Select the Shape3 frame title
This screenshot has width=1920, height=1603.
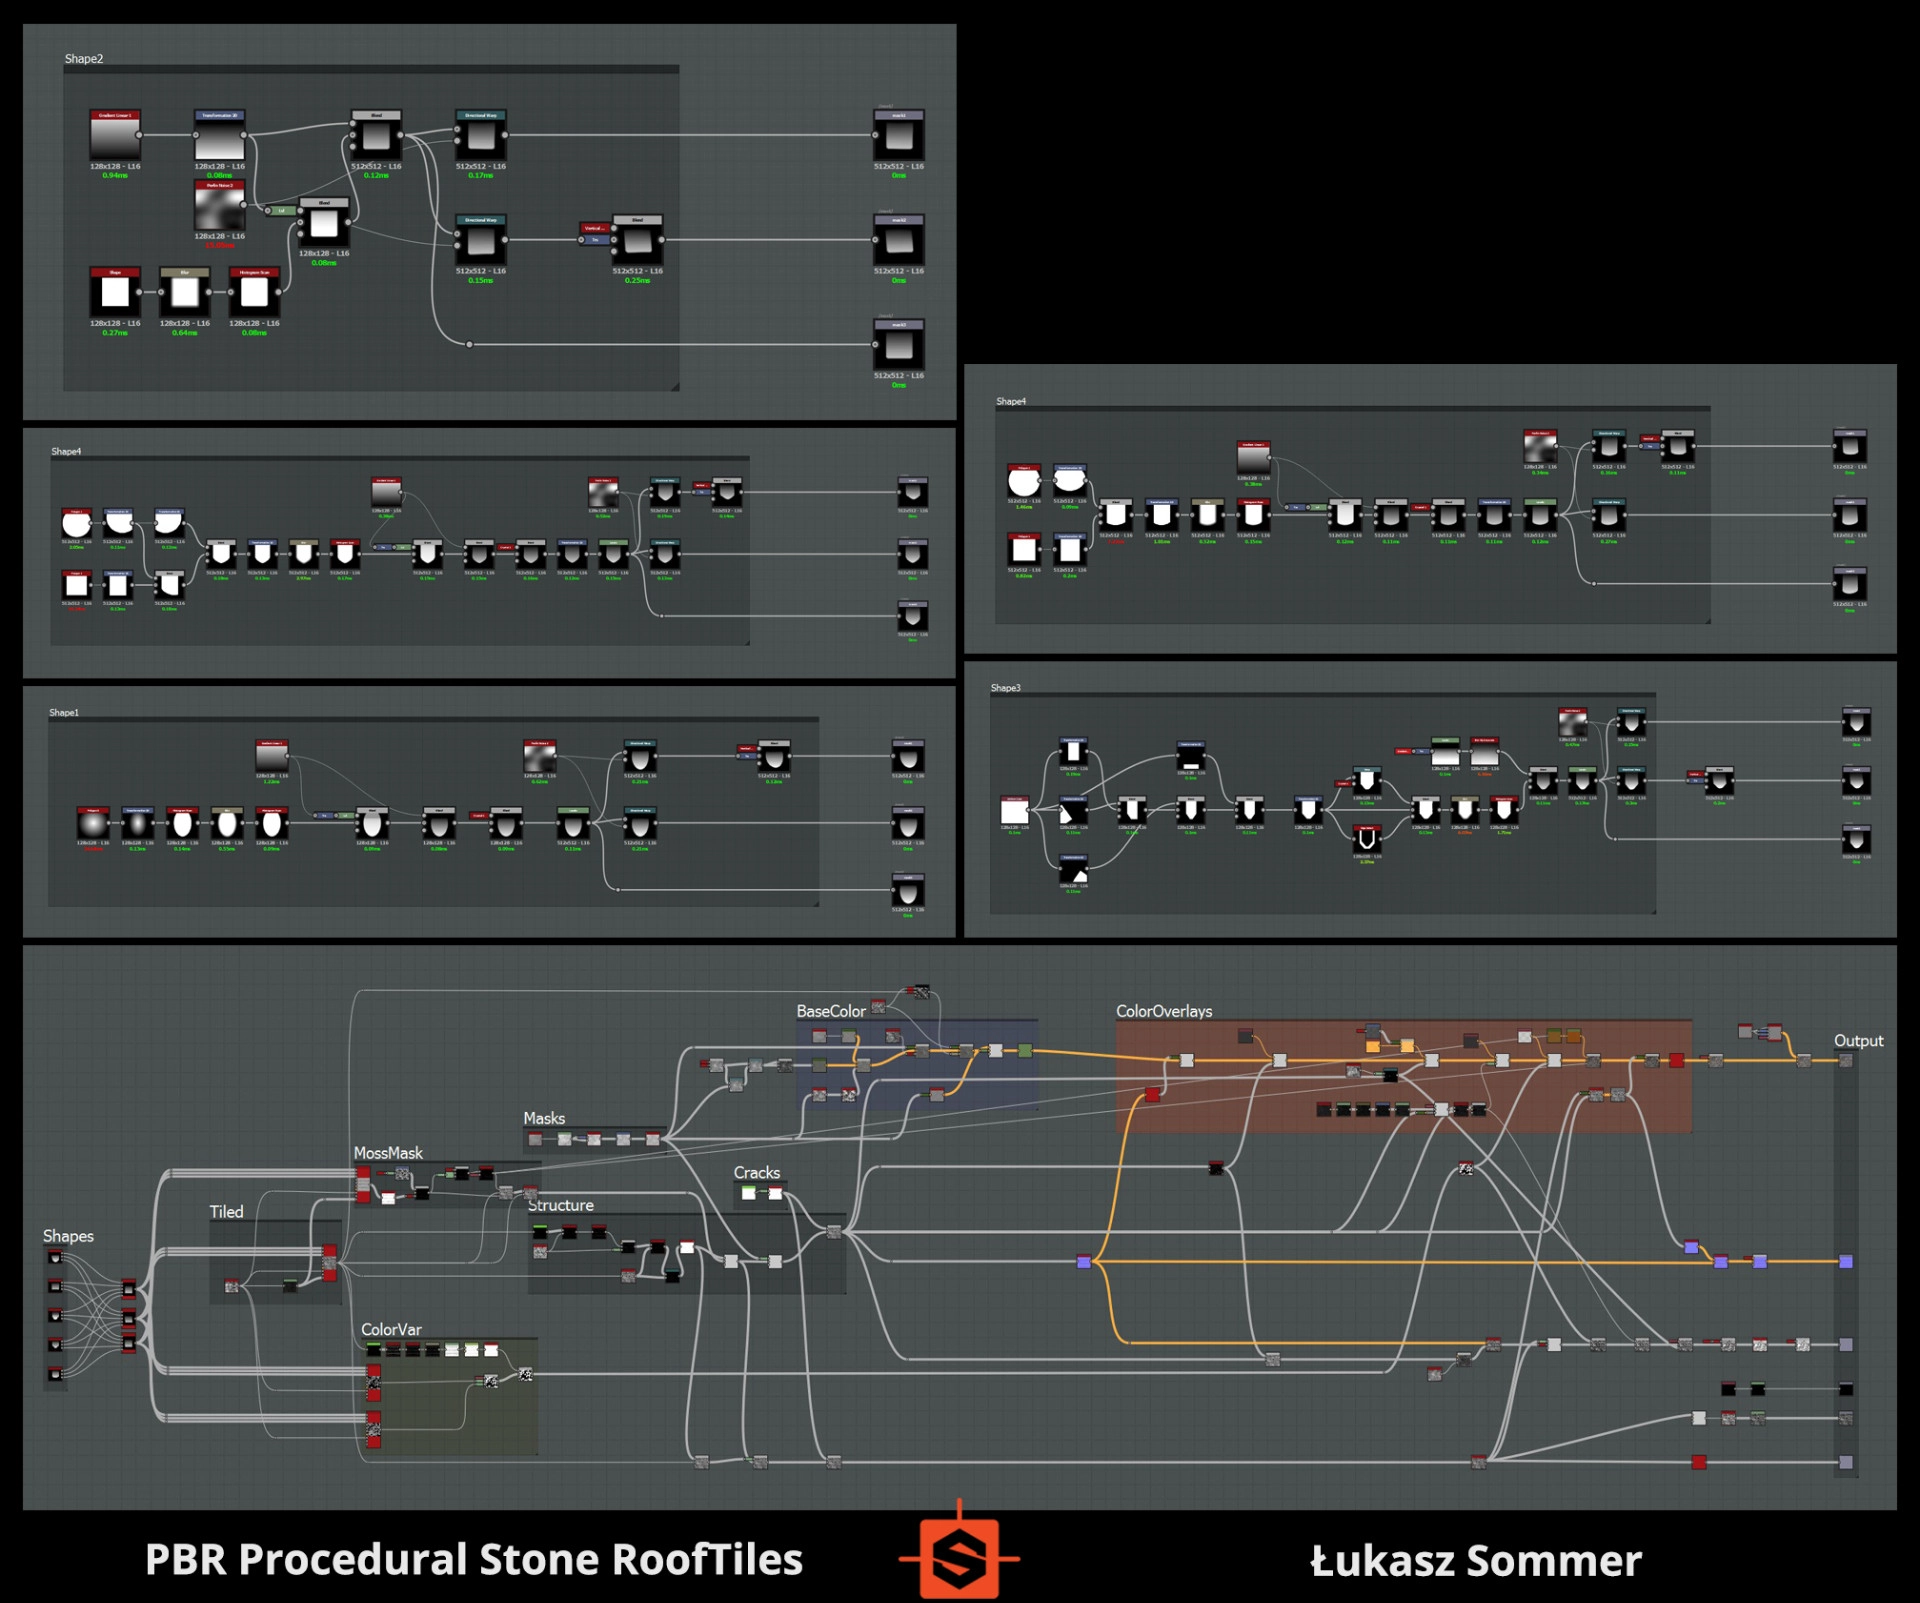1005,688
